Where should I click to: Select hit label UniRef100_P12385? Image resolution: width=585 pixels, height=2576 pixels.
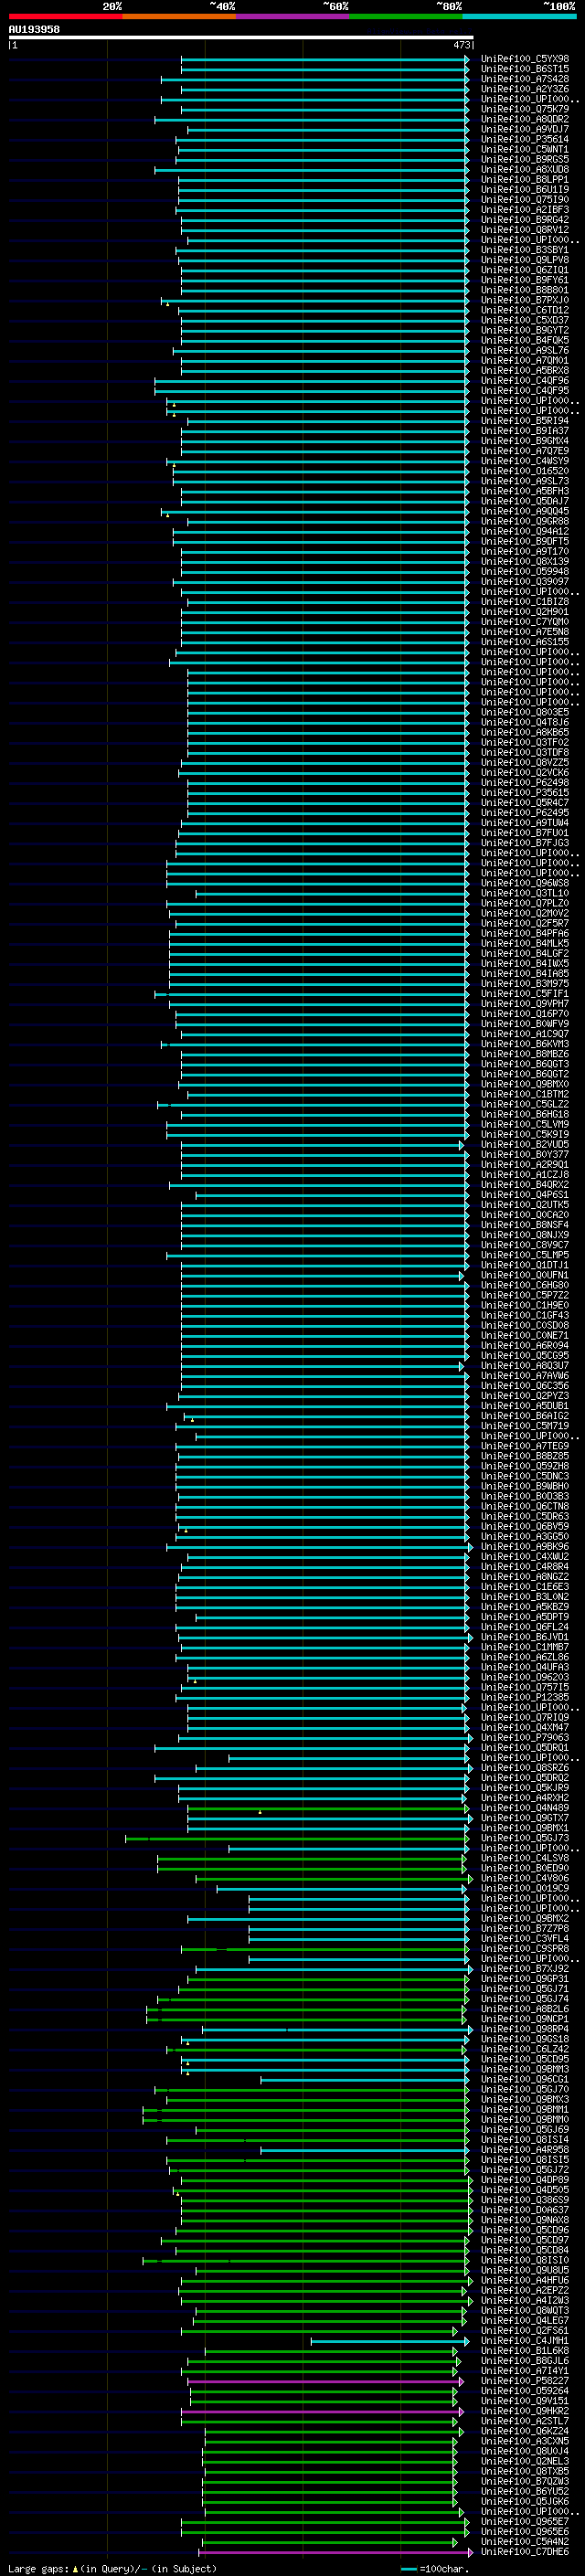pyautogui.click(x=525, y=1697)
